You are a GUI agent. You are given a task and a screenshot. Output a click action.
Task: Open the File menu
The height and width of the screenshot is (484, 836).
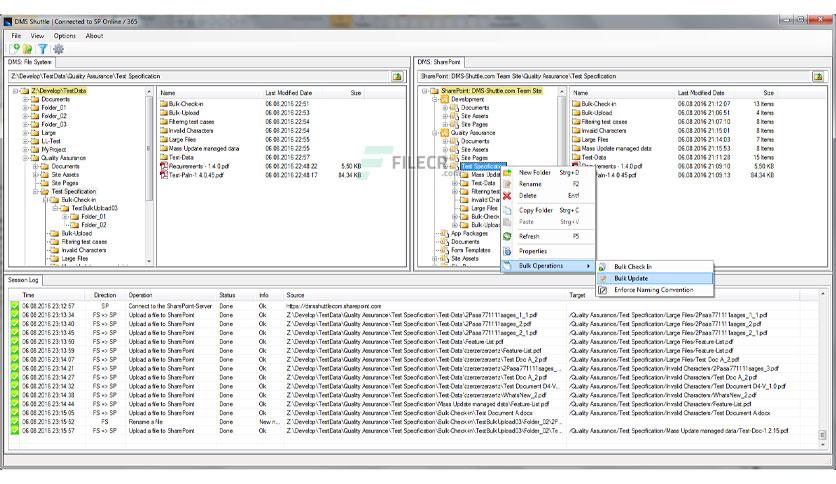pos(16,36)
